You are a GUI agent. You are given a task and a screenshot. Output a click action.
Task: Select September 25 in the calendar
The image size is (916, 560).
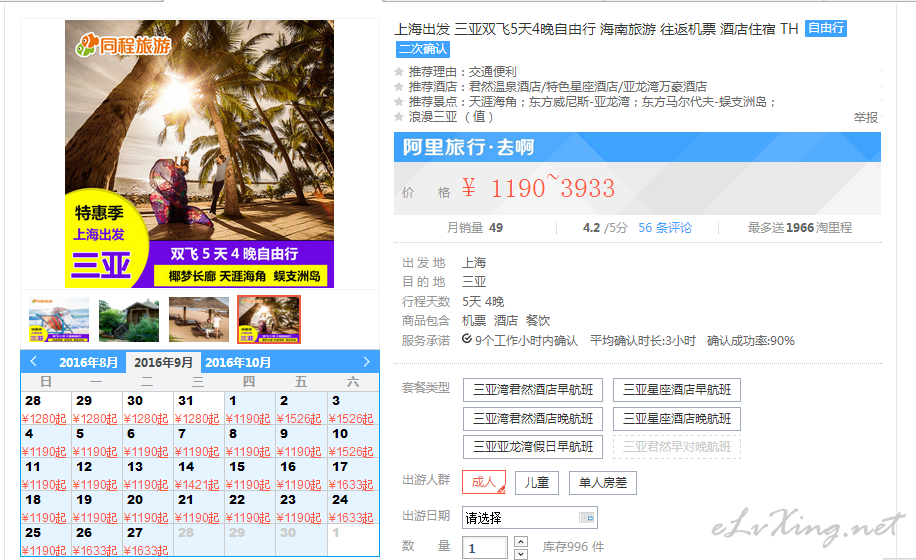pyautogui.click(x=46, y=541)
